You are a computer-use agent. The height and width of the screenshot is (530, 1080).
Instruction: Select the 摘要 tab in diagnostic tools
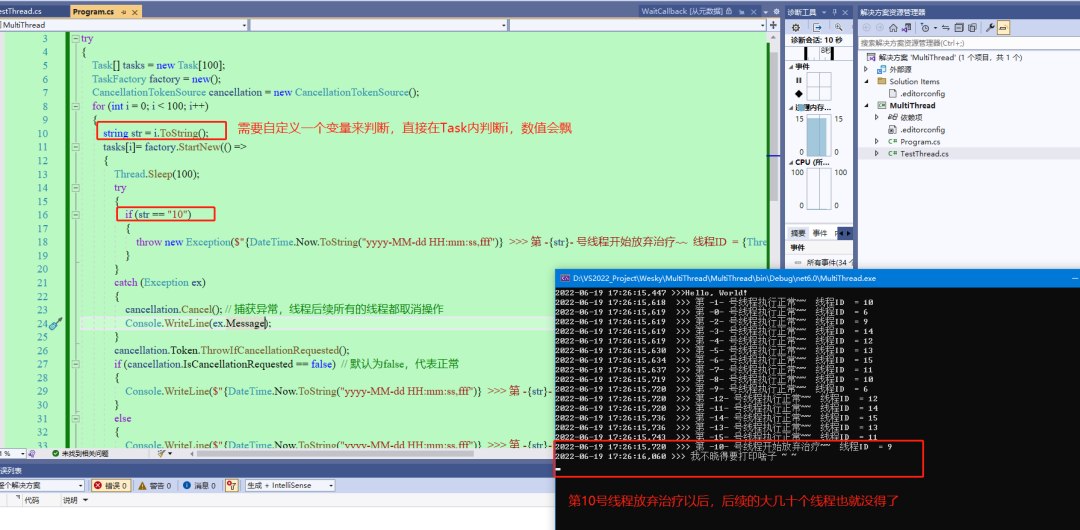pyautogui.click(x=798, y=233)
